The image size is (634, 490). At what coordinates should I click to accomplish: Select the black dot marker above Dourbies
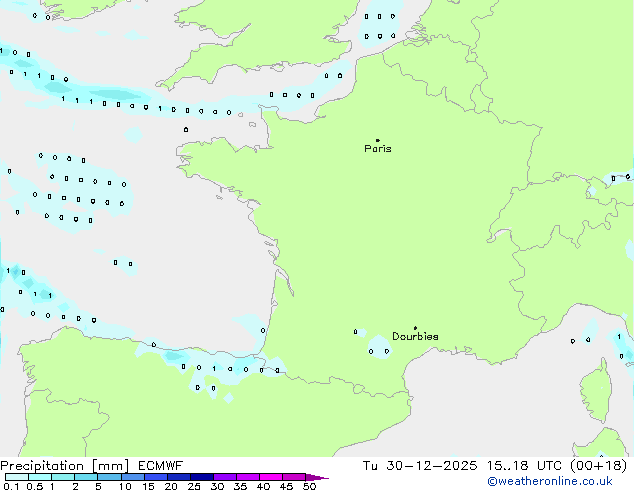415,328
